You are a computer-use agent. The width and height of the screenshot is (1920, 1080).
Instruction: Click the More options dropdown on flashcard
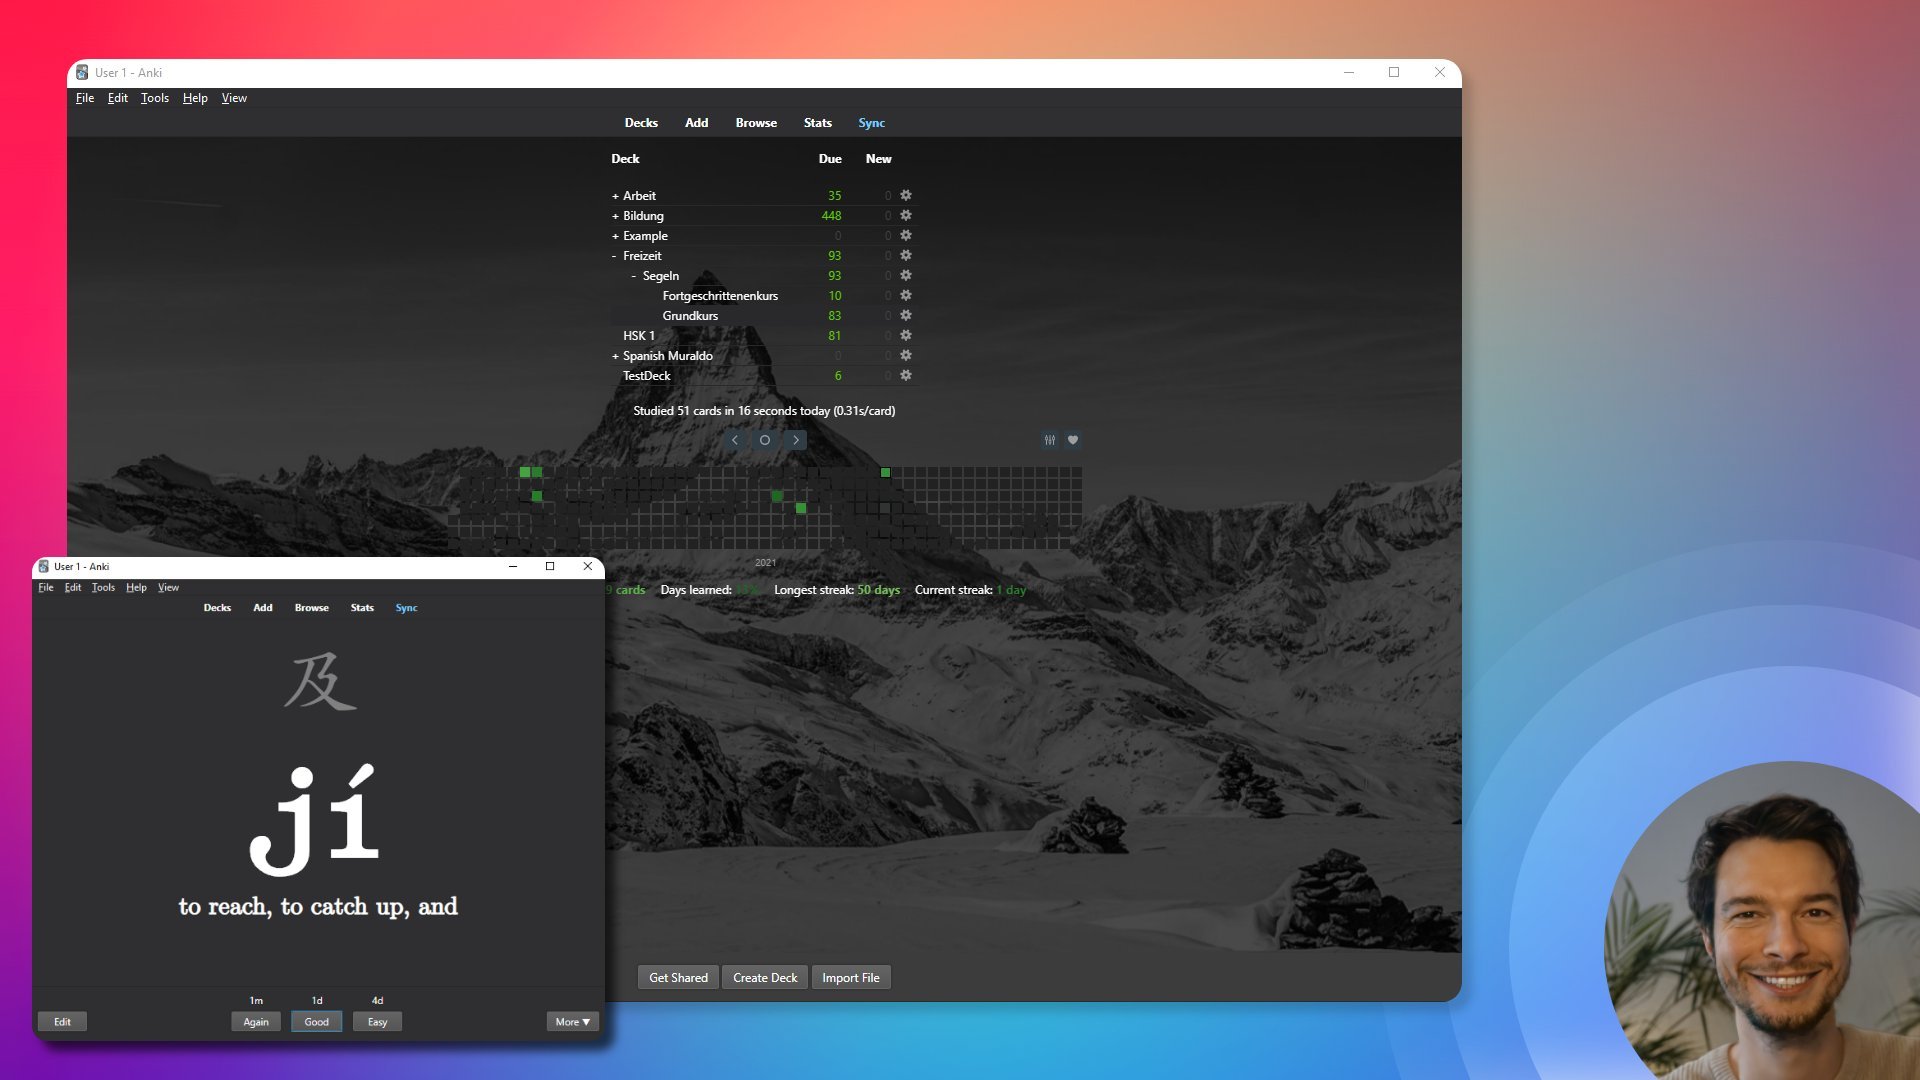572,1021
